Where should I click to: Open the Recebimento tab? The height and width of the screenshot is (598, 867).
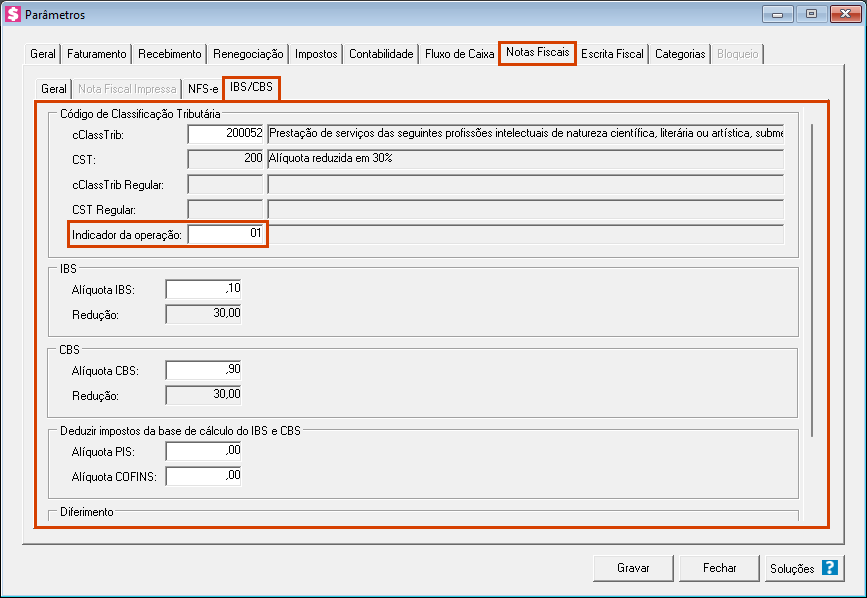(170, 54)
